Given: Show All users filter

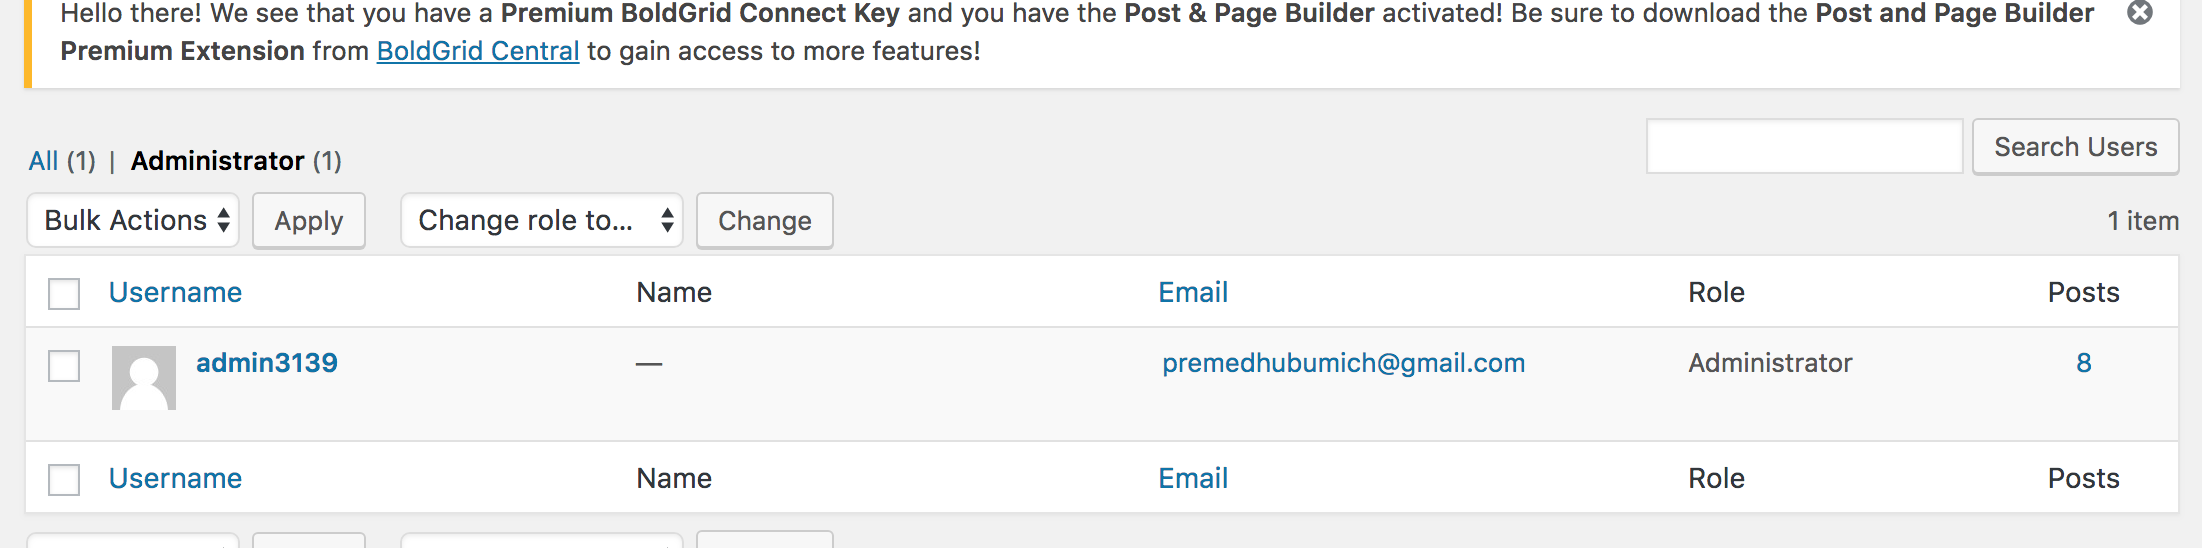Looking at the screenshot, I should tap(43, 161).
